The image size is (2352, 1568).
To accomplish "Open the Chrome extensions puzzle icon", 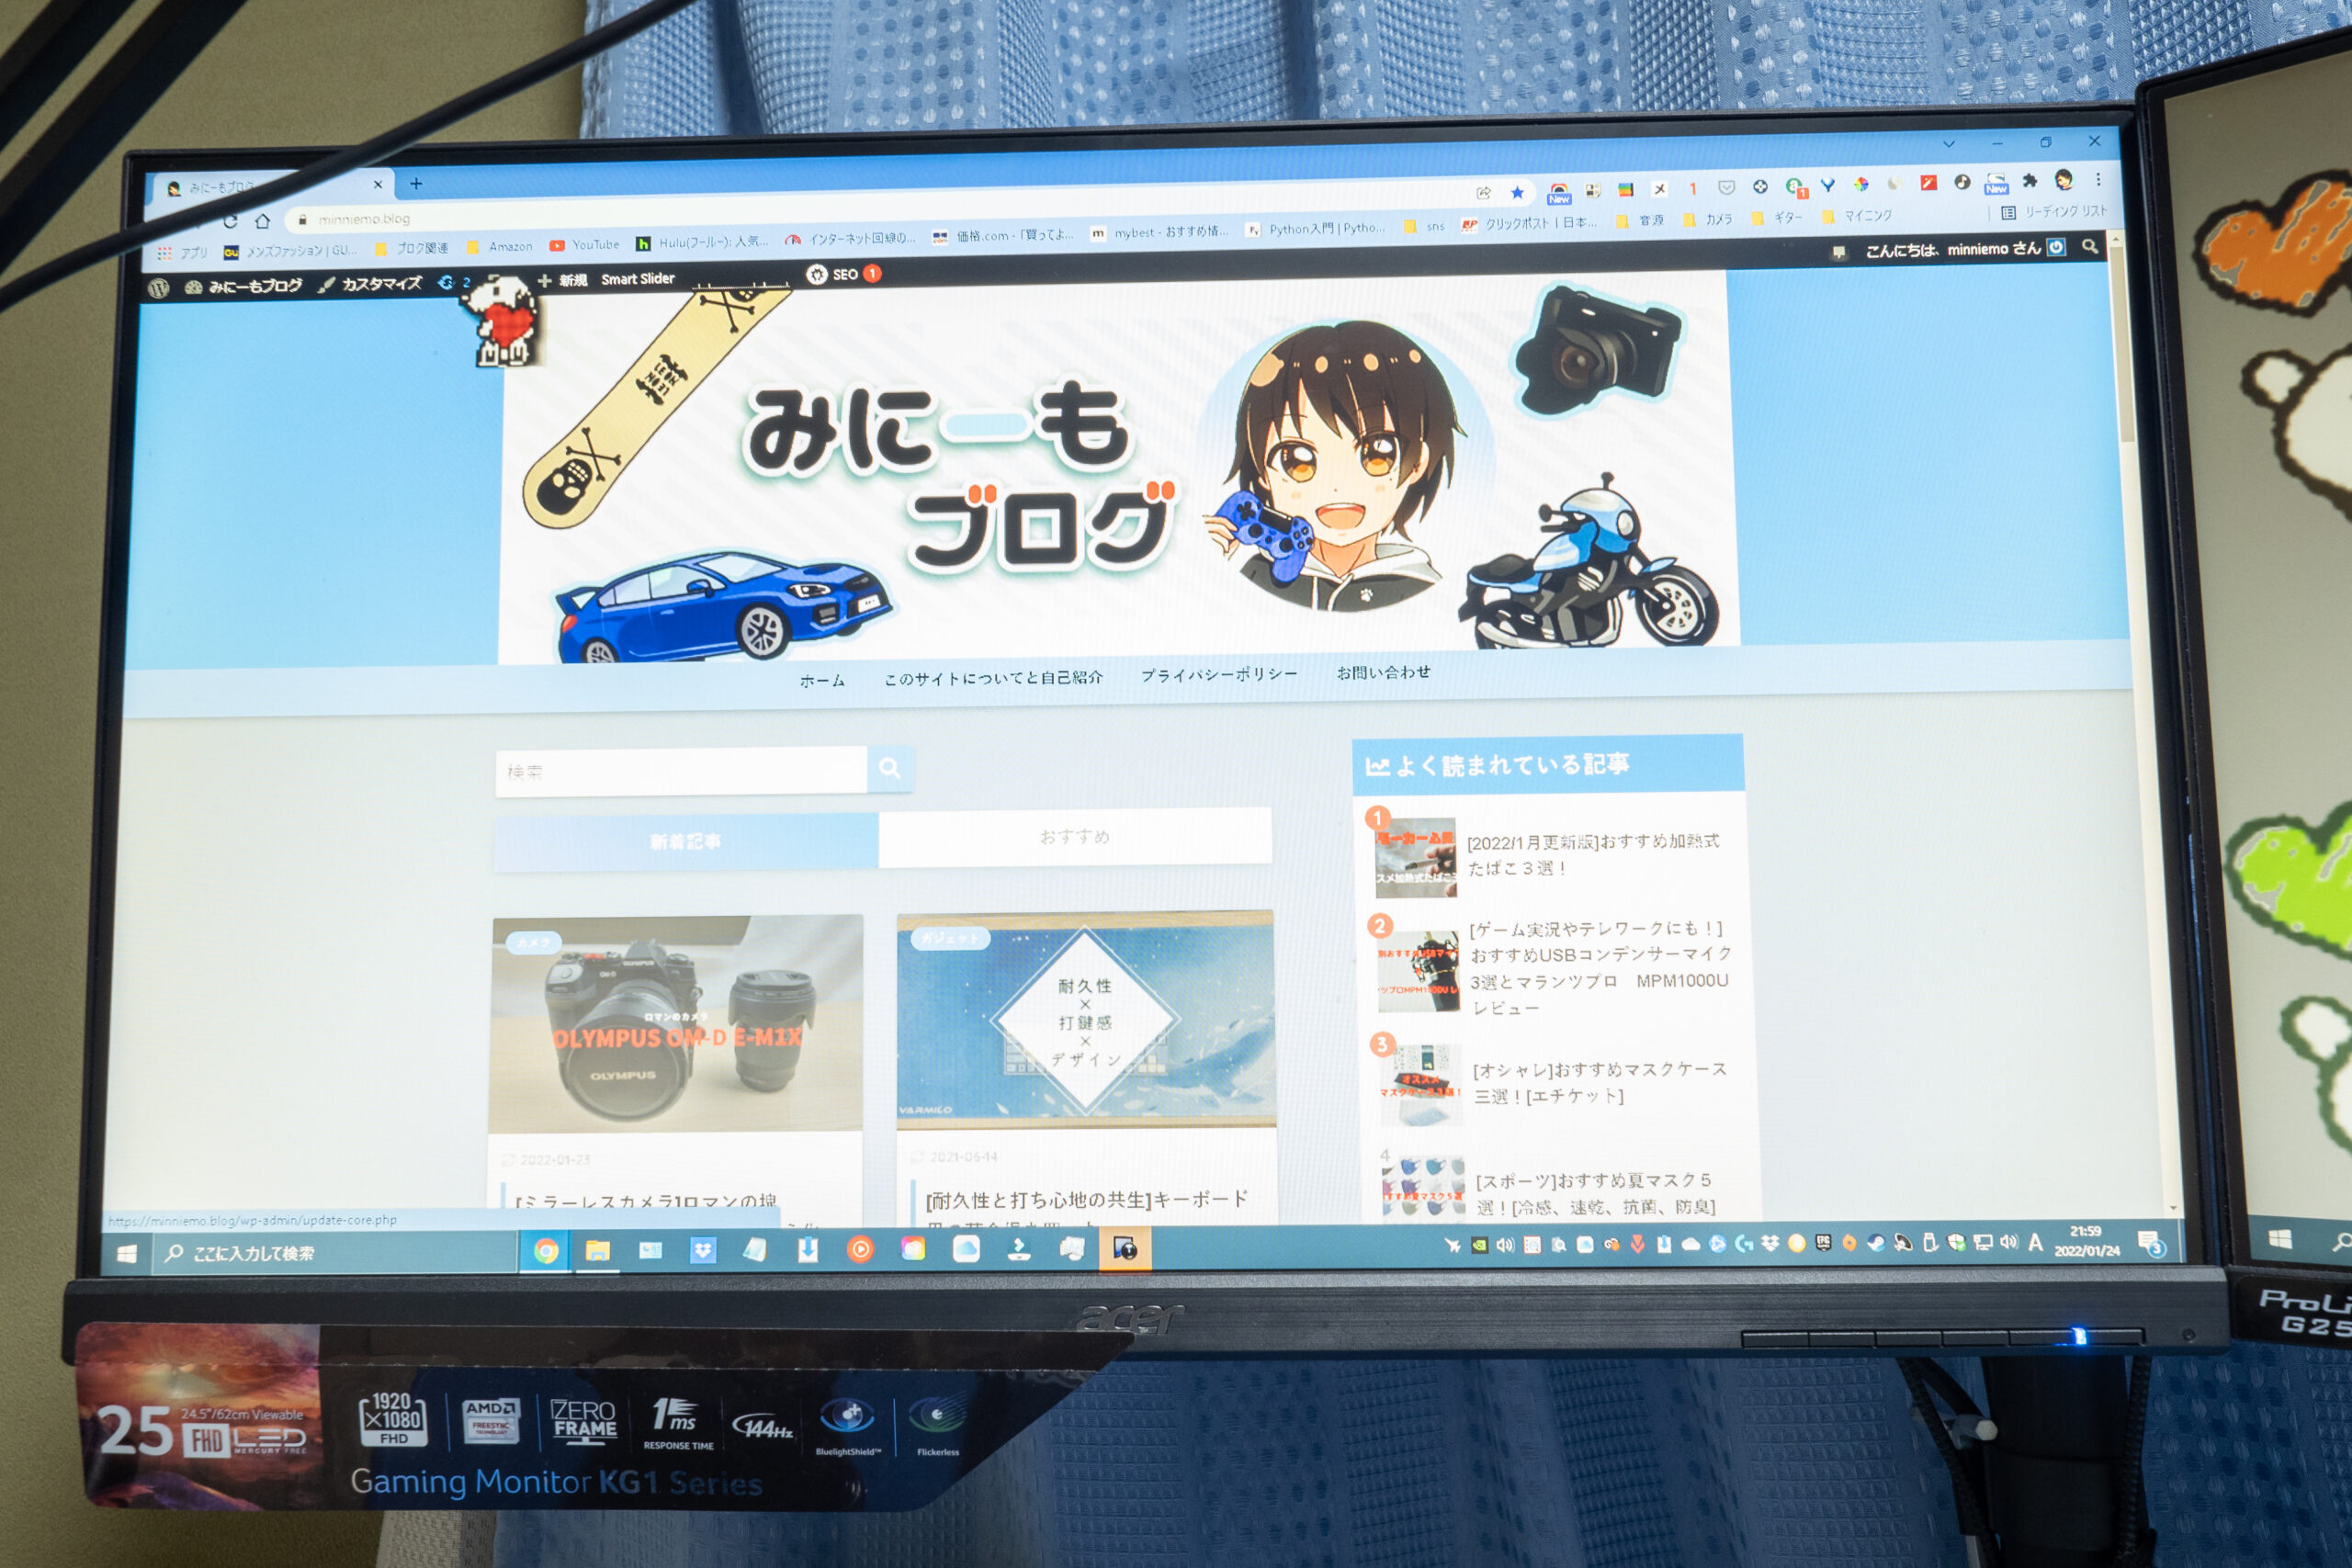I will tap(2029, 182).
